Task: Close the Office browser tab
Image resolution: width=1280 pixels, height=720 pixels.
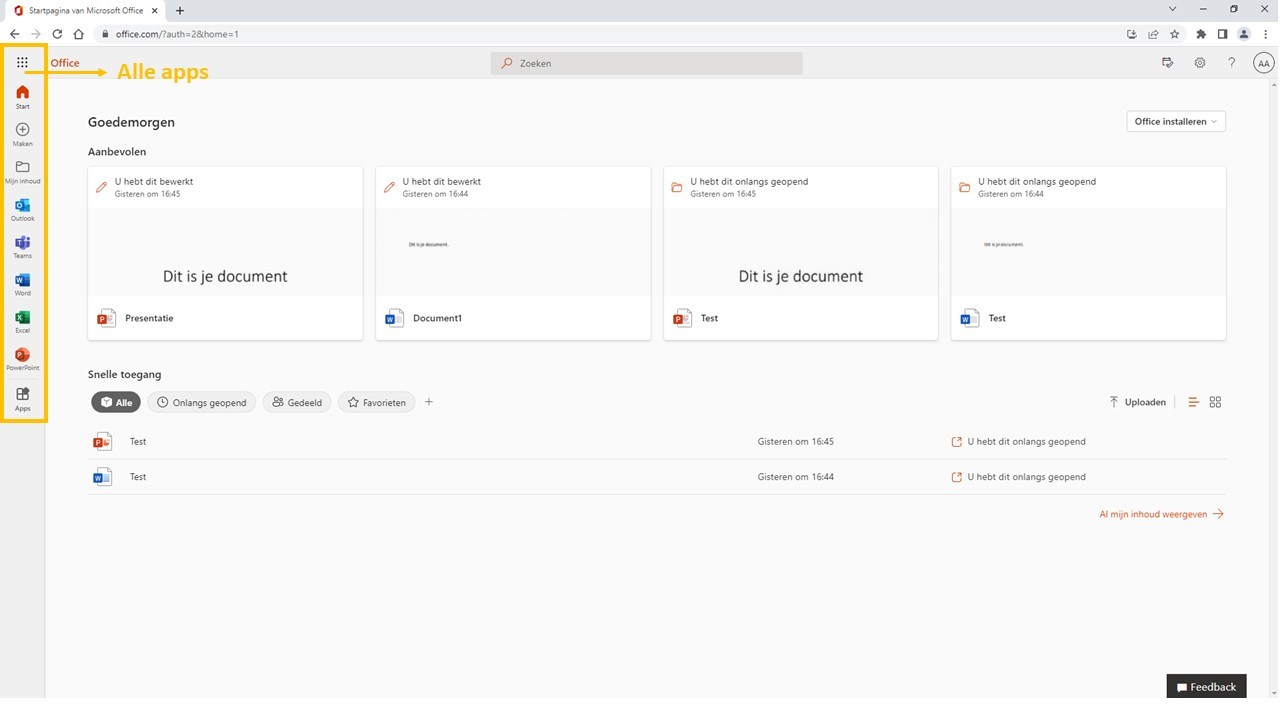Action: click(155, 11)
